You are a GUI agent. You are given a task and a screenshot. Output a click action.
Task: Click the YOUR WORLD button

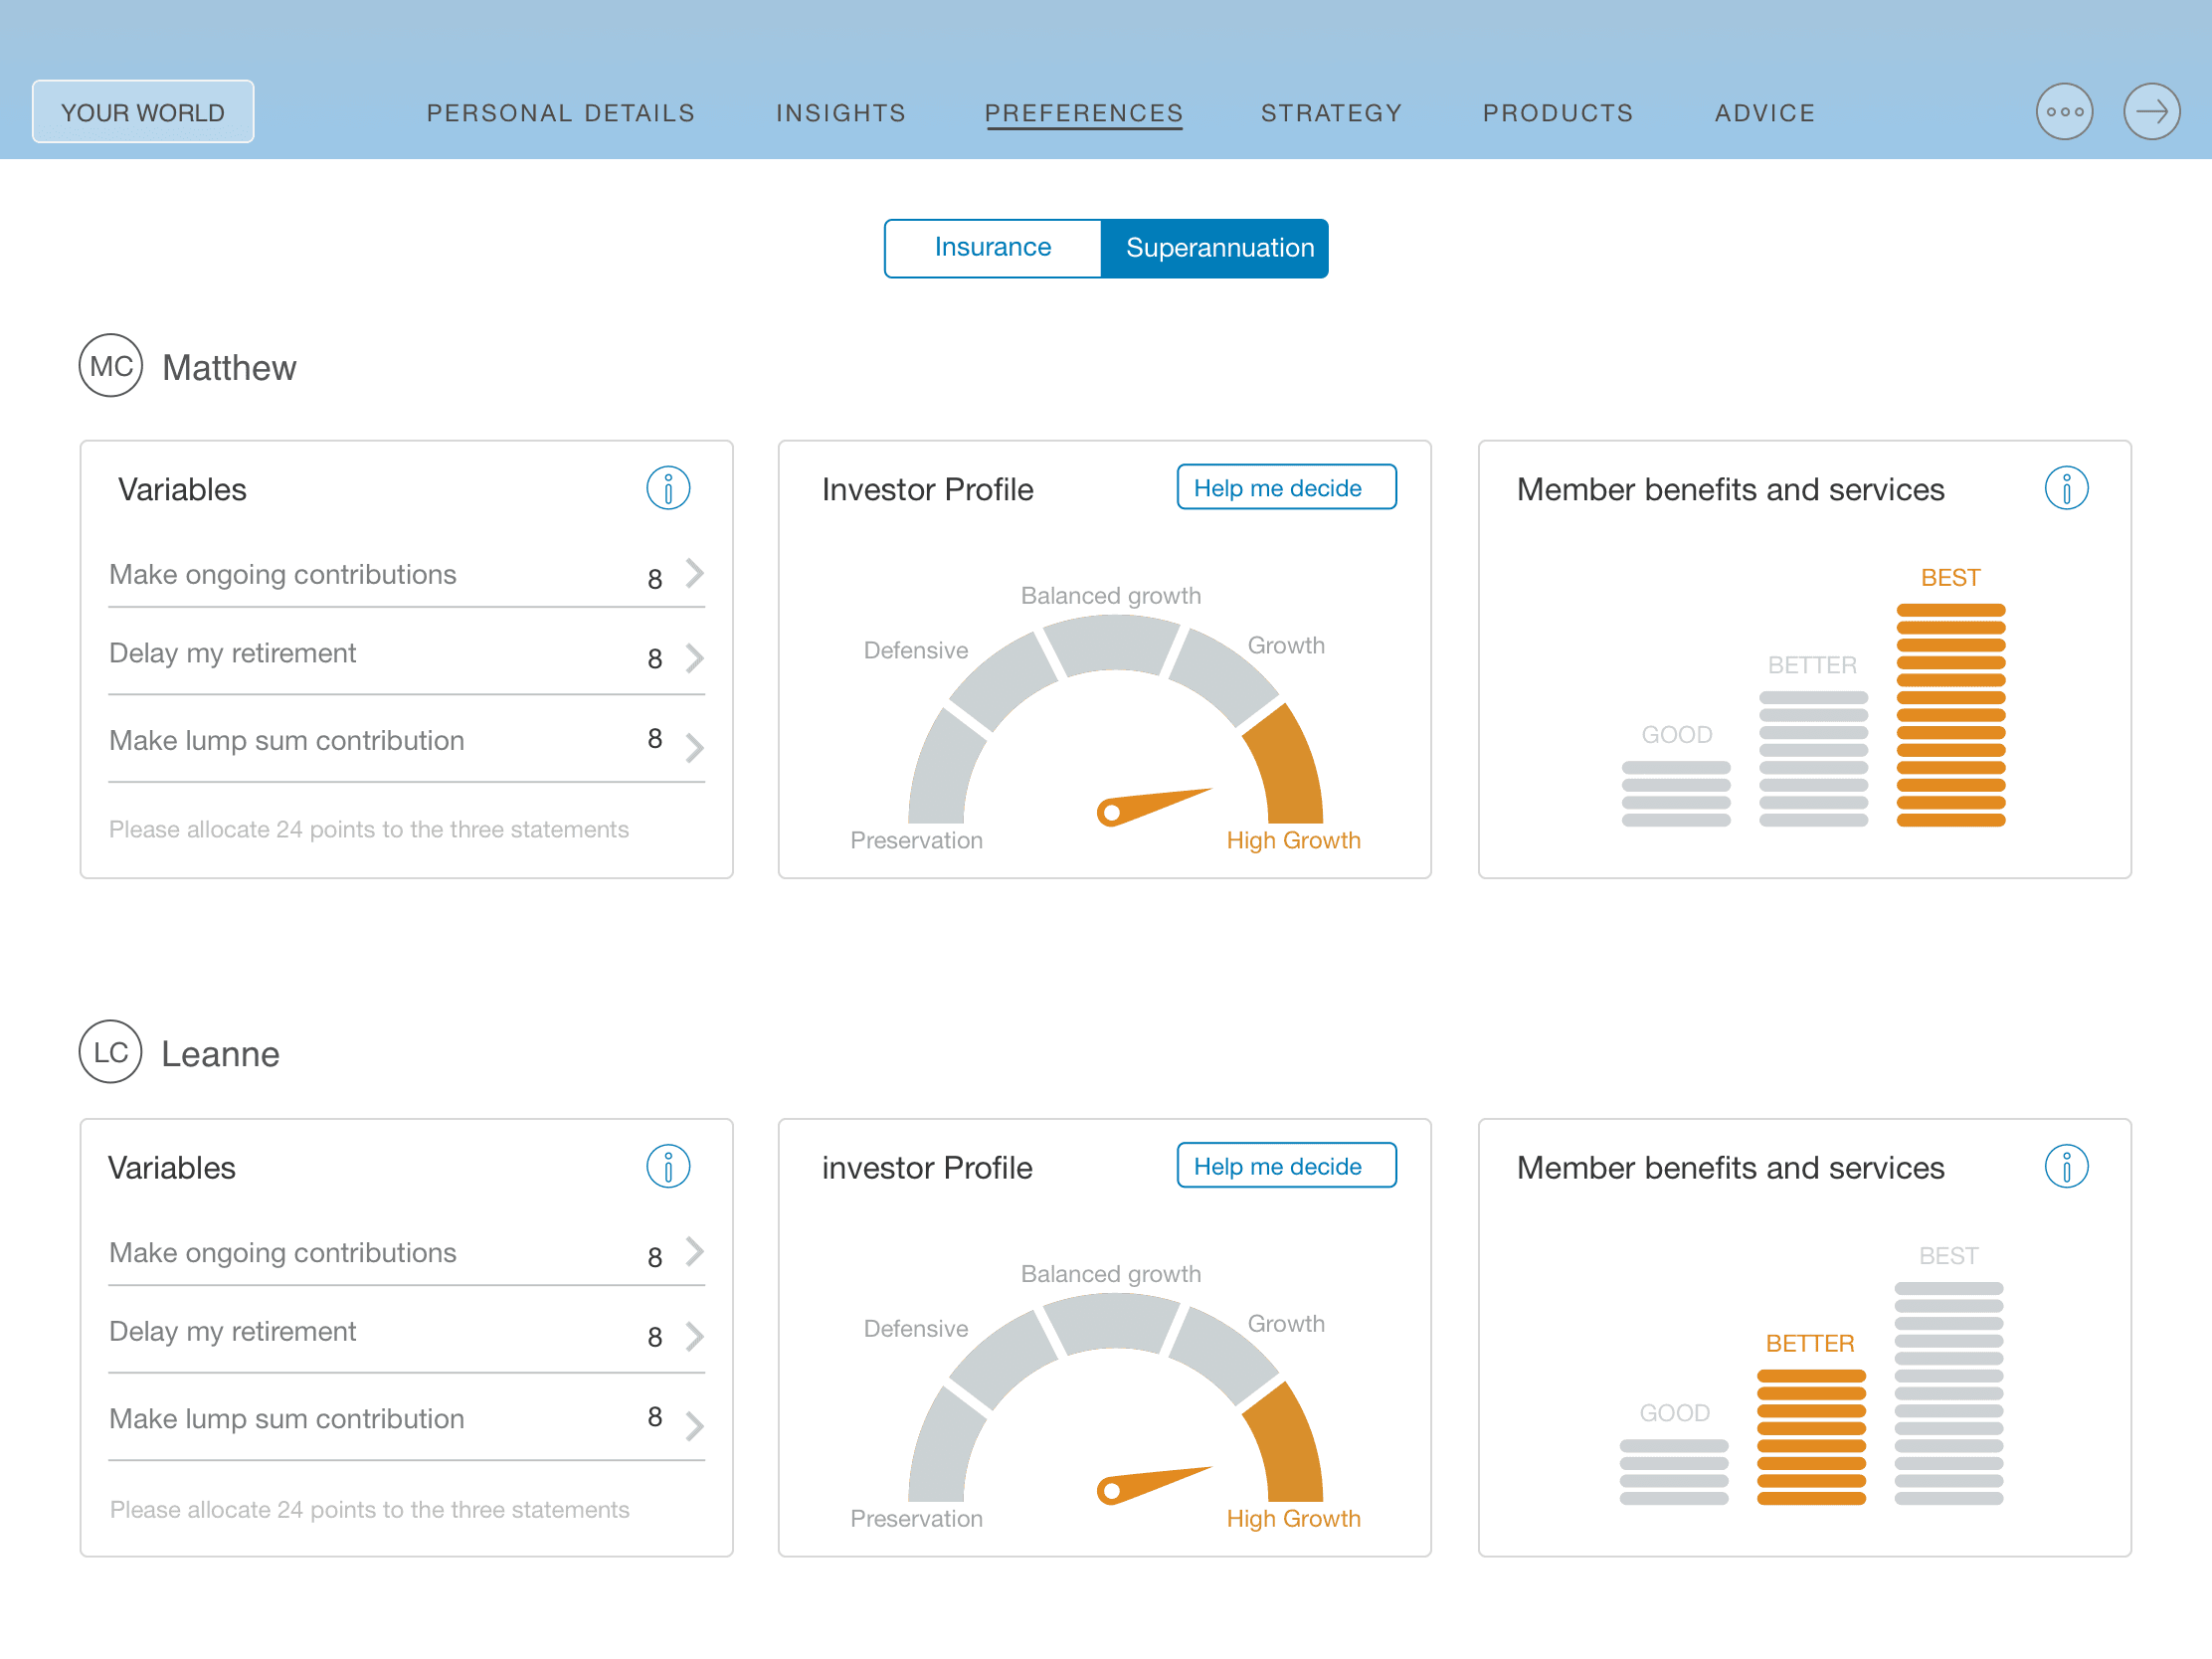point(143,112)
